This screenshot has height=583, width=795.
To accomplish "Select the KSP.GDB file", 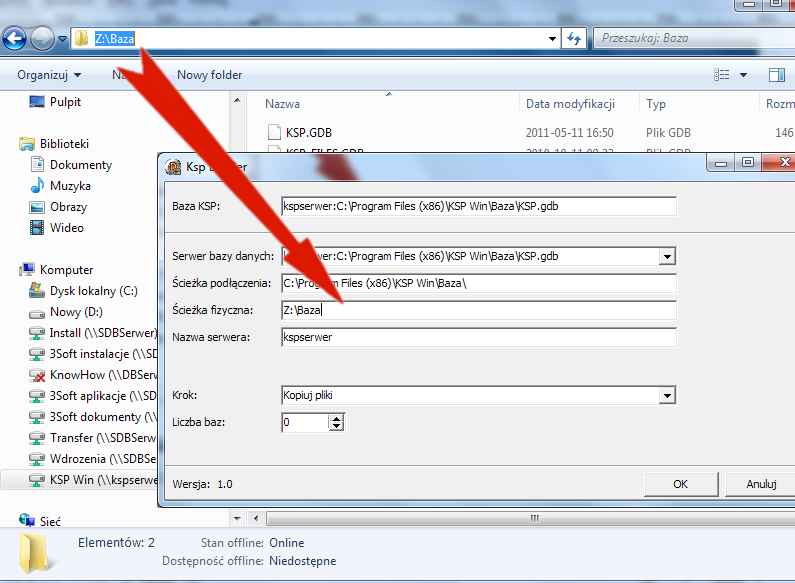I will tap(309, 133).
